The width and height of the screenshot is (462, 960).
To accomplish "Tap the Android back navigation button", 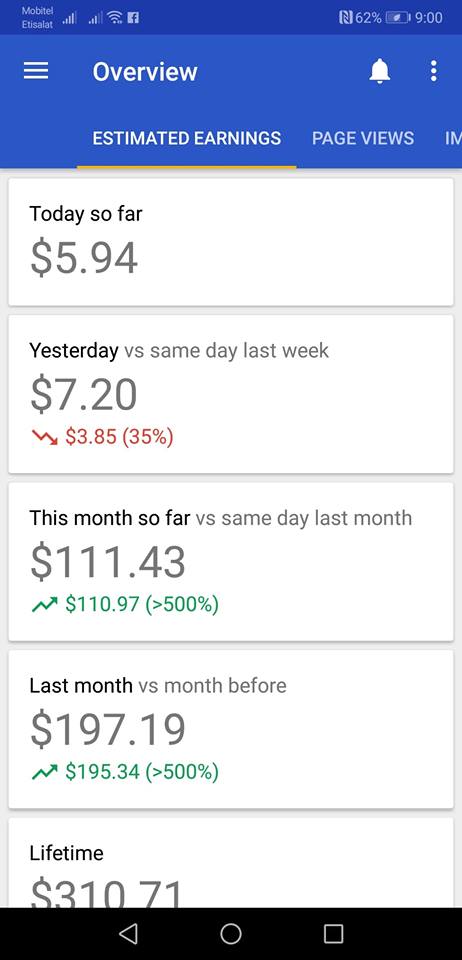I will (128, 934).
